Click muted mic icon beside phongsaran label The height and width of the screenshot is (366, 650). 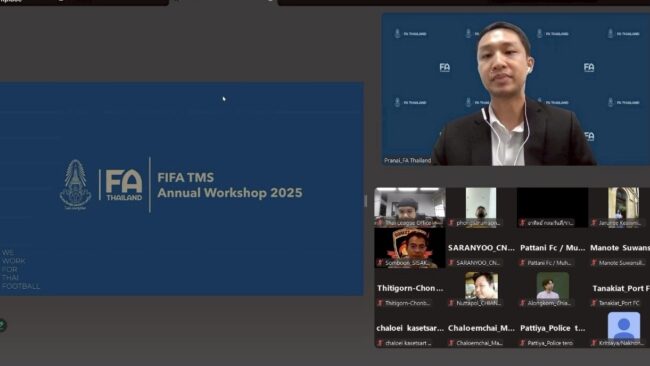pyautogui.click(x=451, y=223)
